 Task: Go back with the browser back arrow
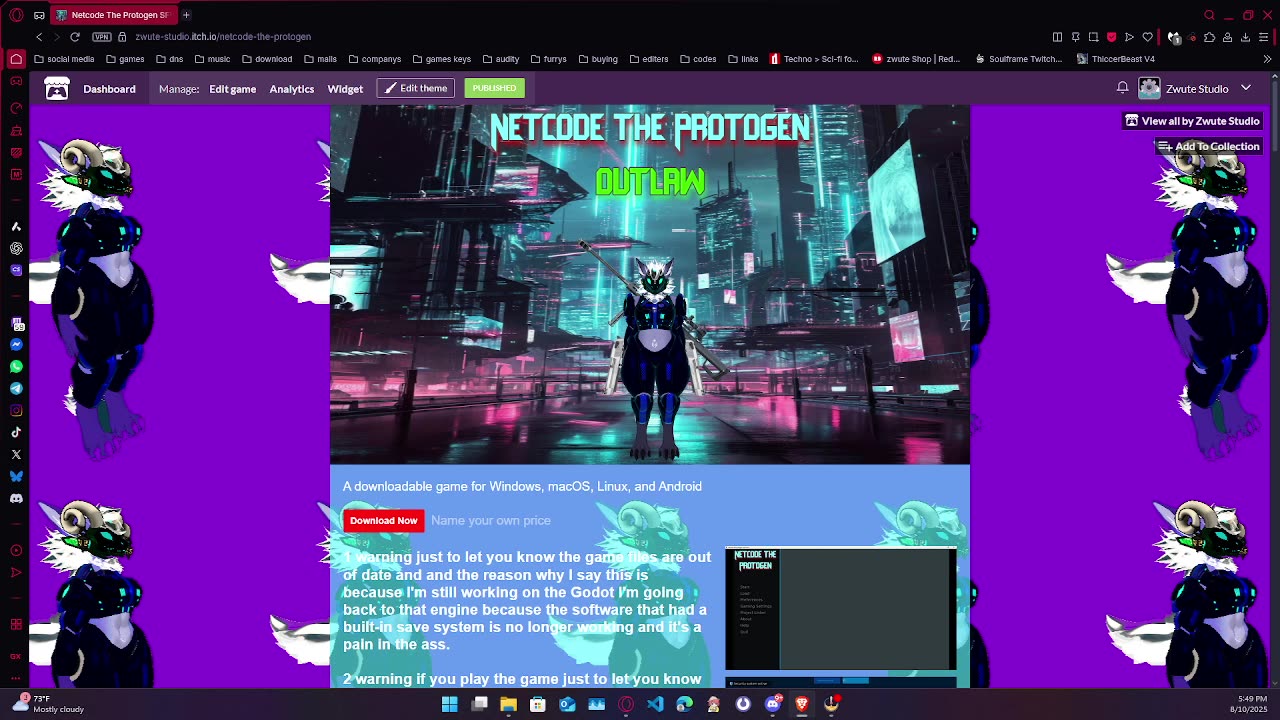pyautogui.click(x=39, y=37)
